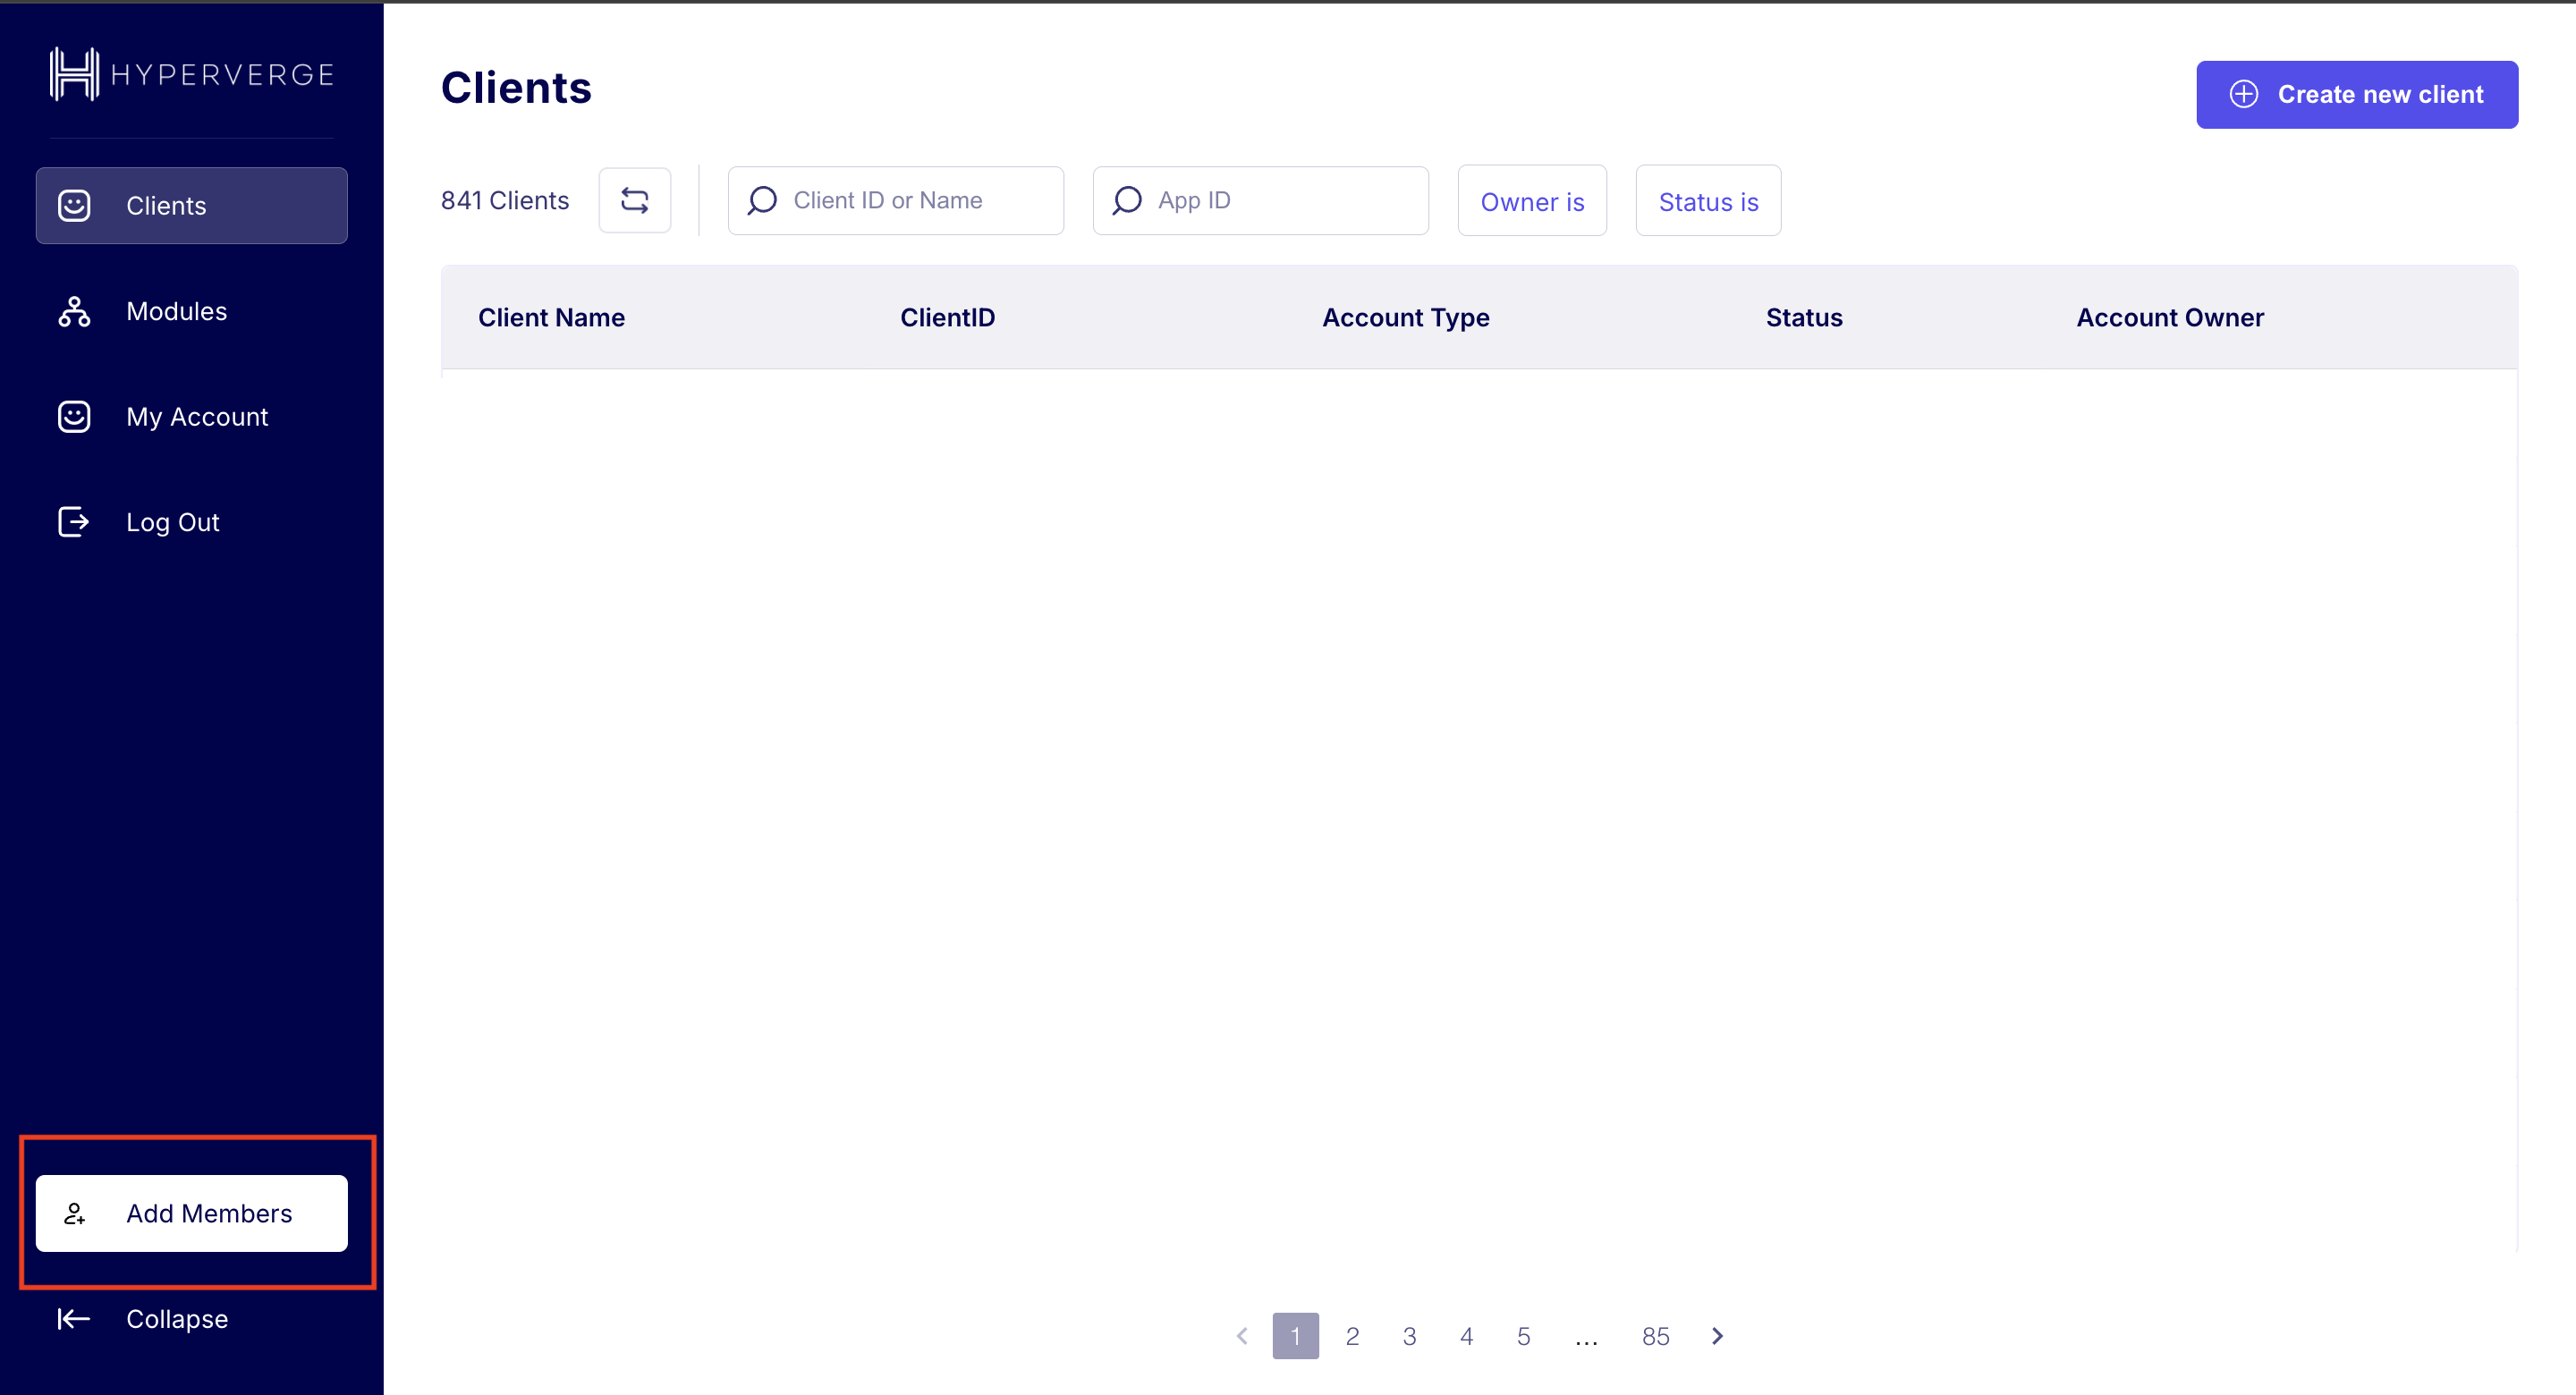Refresh the clients list with the sync icon
The width and height of the screenshot is (2576, 1395).
[x=635, y=199]
